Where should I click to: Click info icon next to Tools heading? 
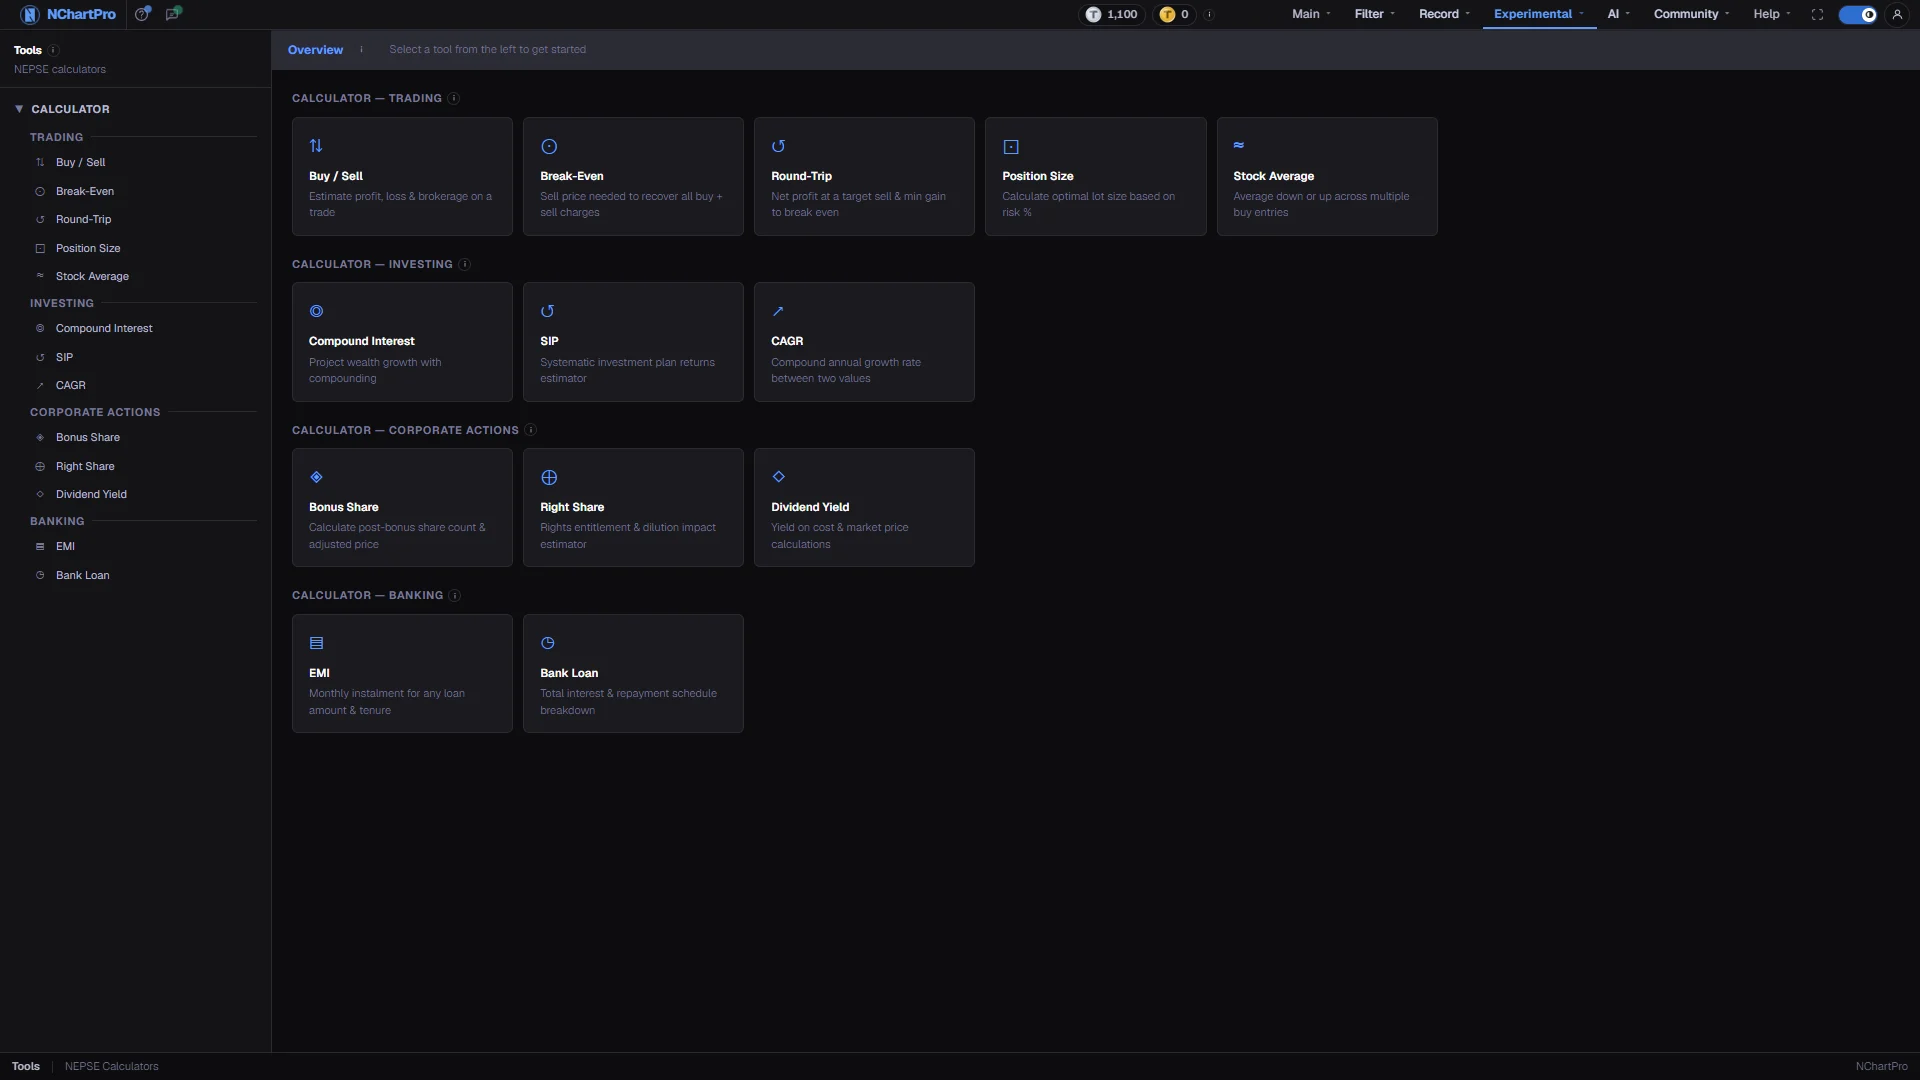click(x=53, y=50)
